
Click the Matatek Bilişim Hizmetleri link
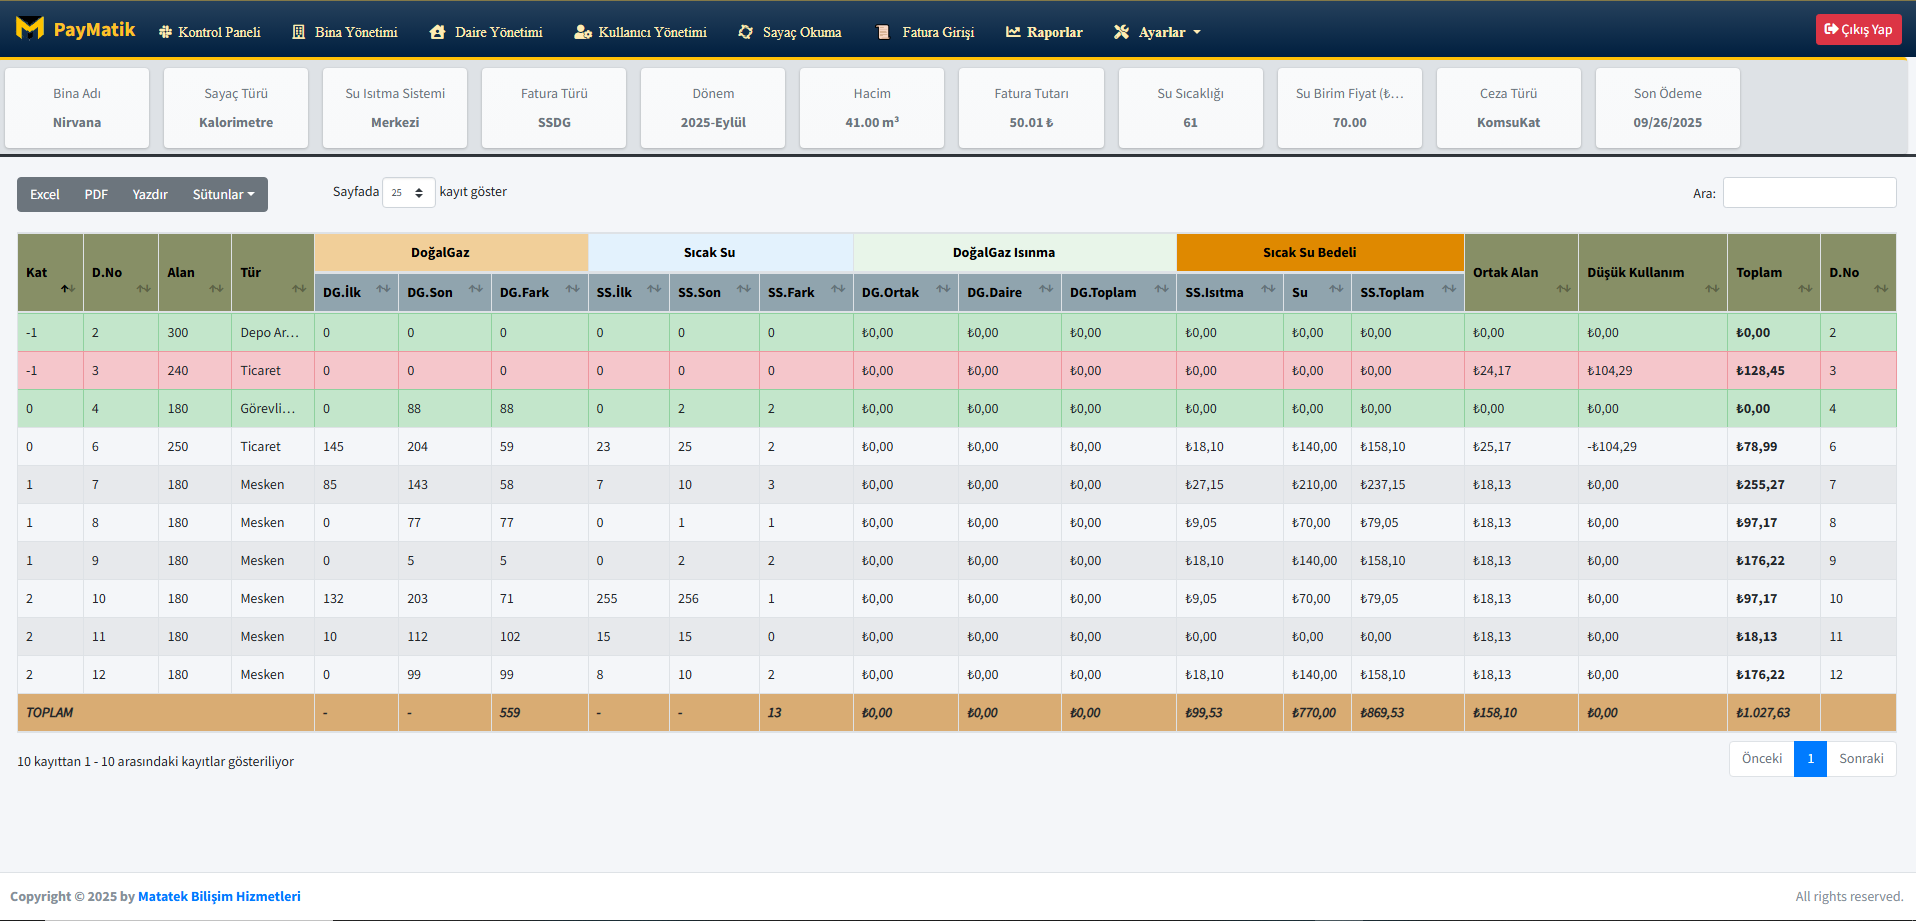pyautogui.click(x=219, y=896)
